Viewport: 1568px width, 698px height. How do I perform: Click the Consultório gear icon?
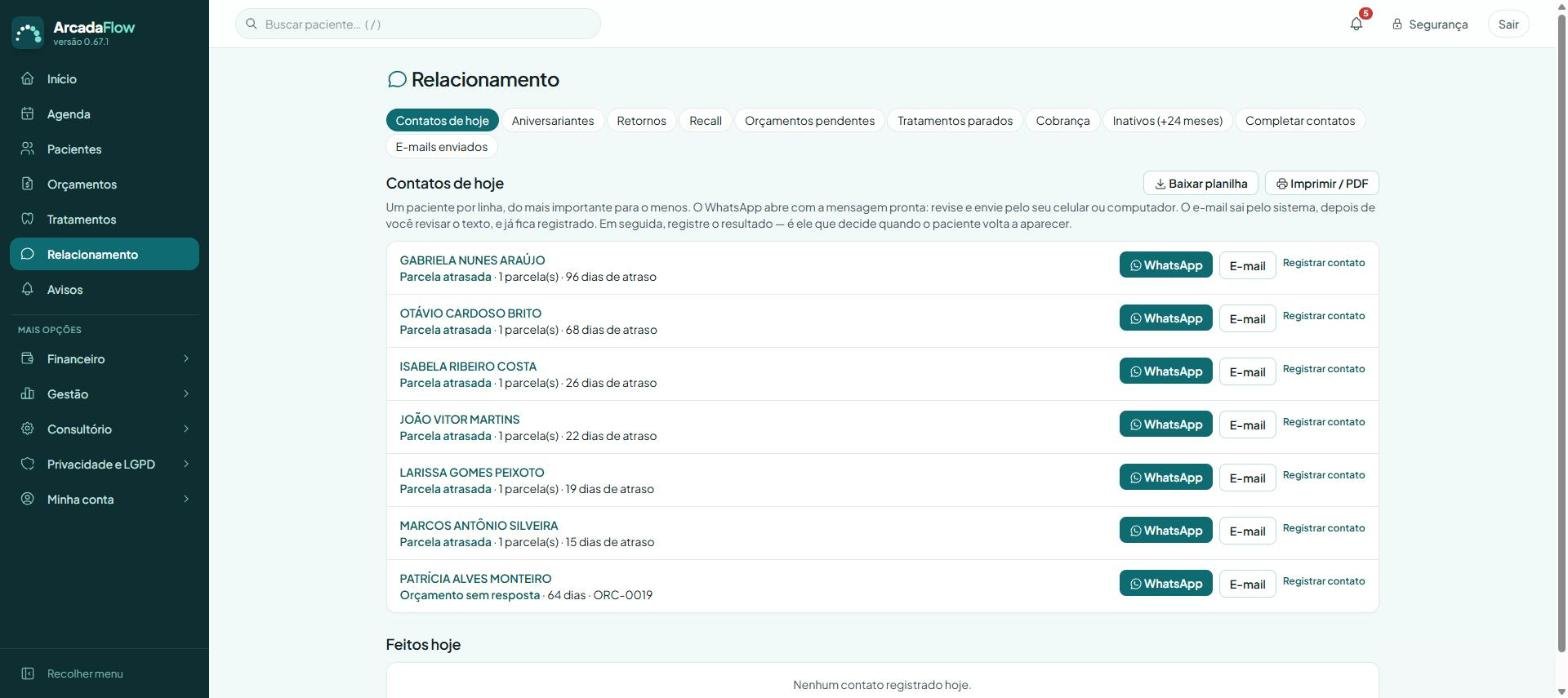[x=28, y=429]
